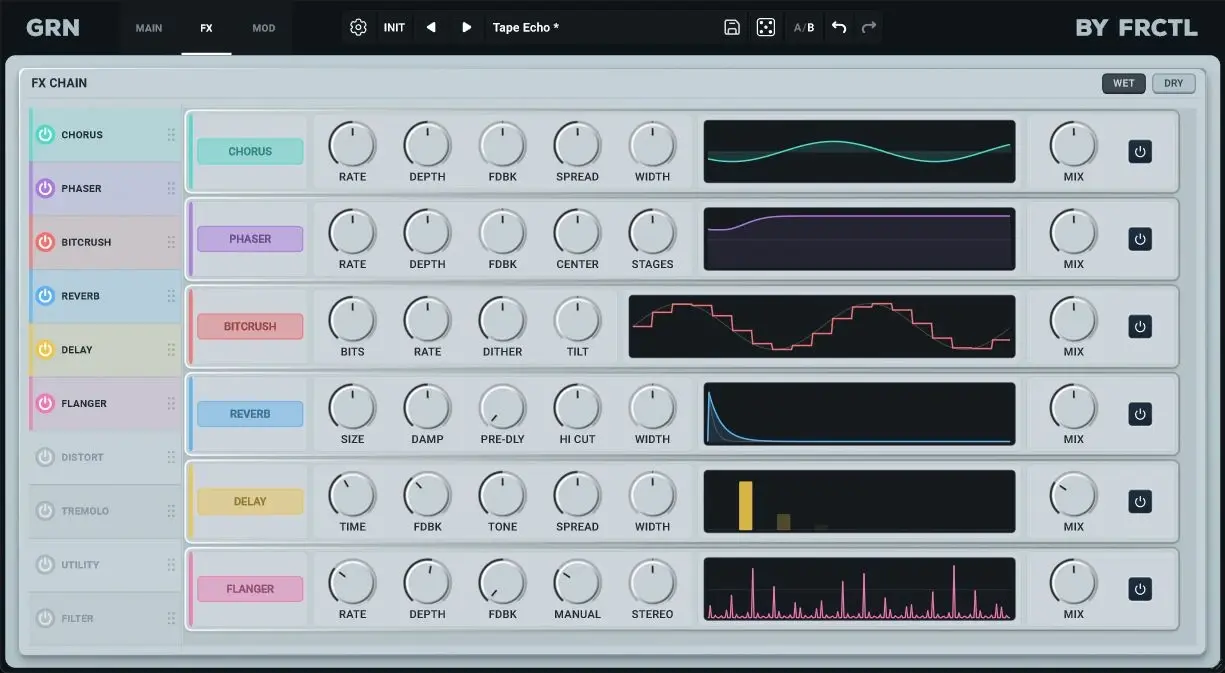Click the Bitcrush BITS knob
Image resolution: width=1225 pixels, height=673 pixels.
[352, 320]
